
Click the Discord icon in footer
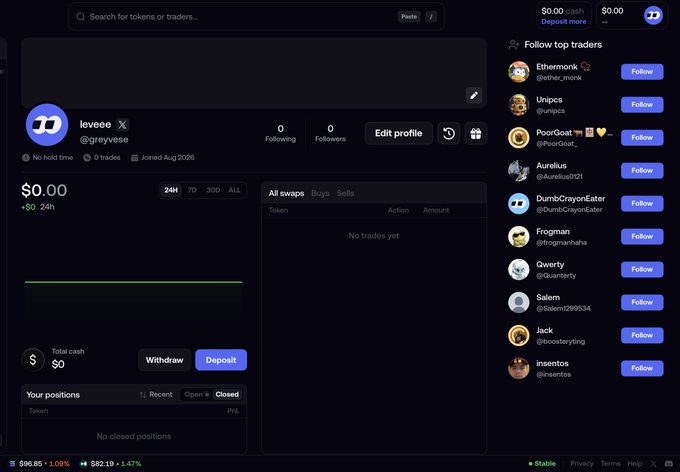tap(669, 464)
